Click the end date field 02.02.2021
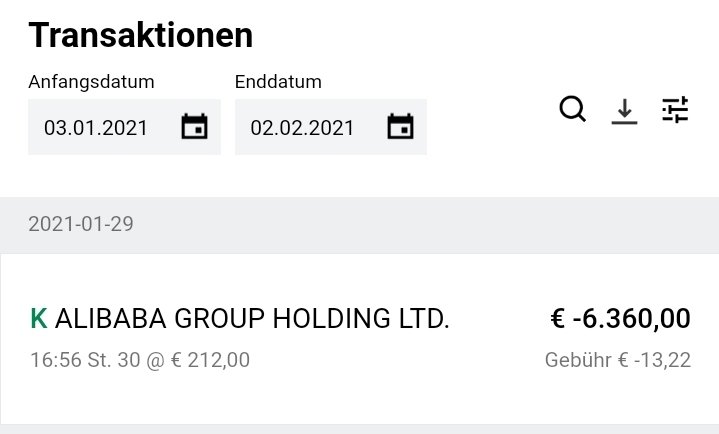 303,128
